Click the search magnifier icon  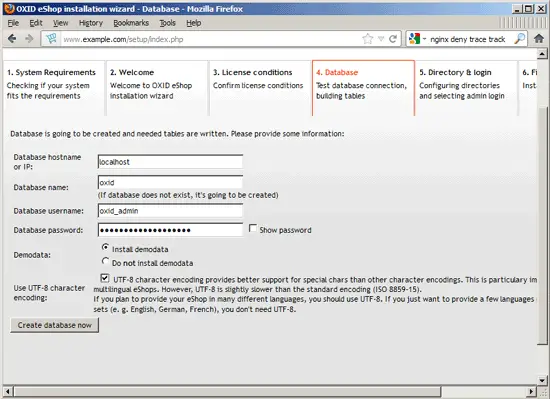click(519, 39)
